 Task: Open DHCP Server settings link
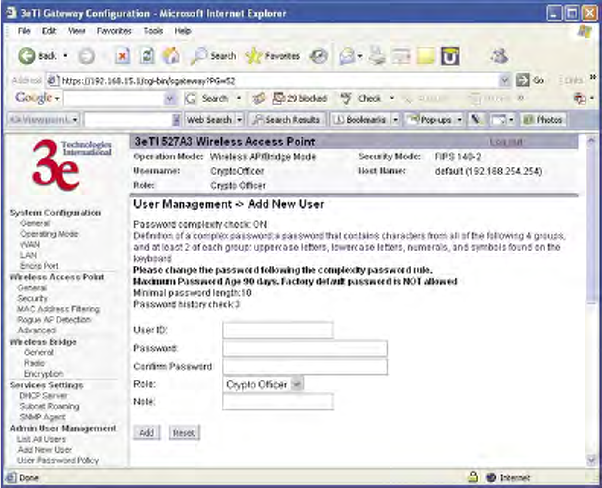(43, 395)
